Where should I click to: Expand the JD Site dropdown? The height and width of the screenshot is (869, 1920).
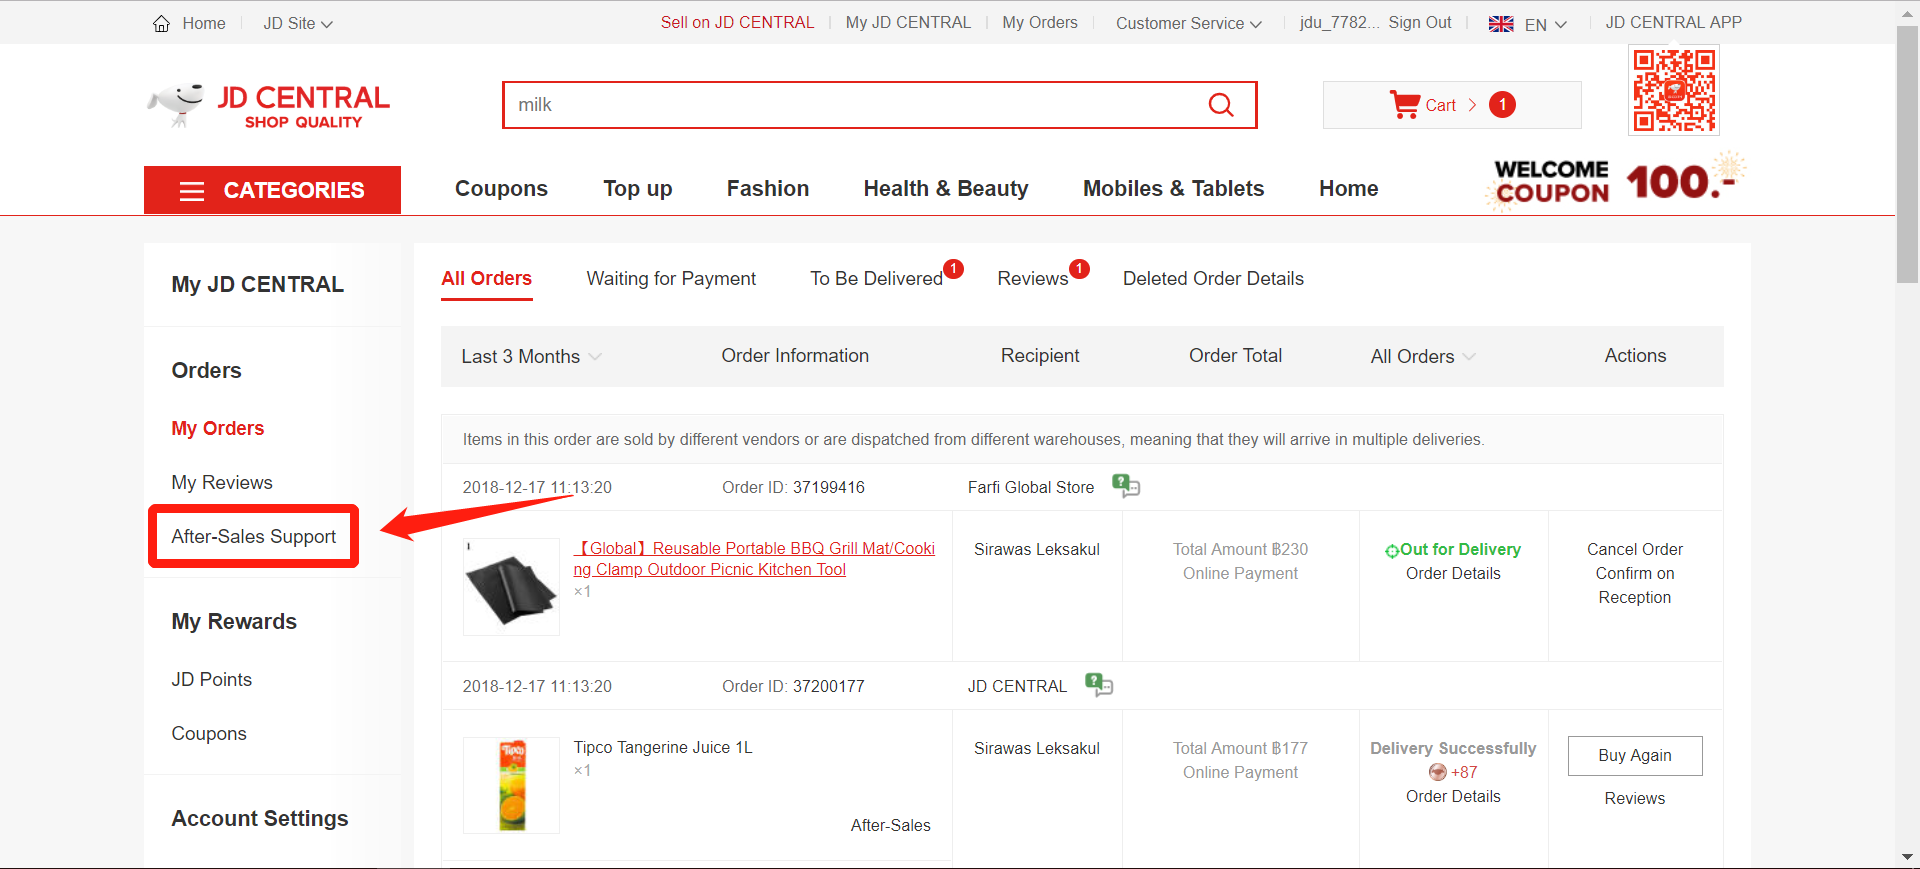click(x=298, y=23)
